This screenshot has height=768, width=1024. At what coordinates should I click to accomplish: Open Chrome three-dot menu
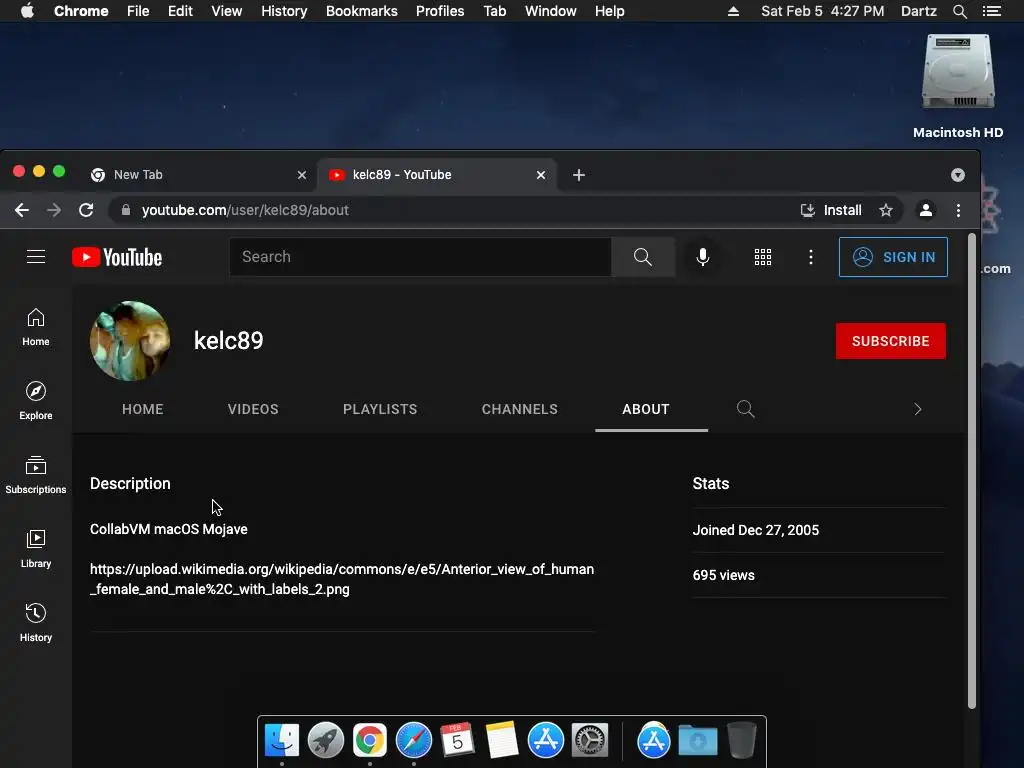click(x=958, y=210)
